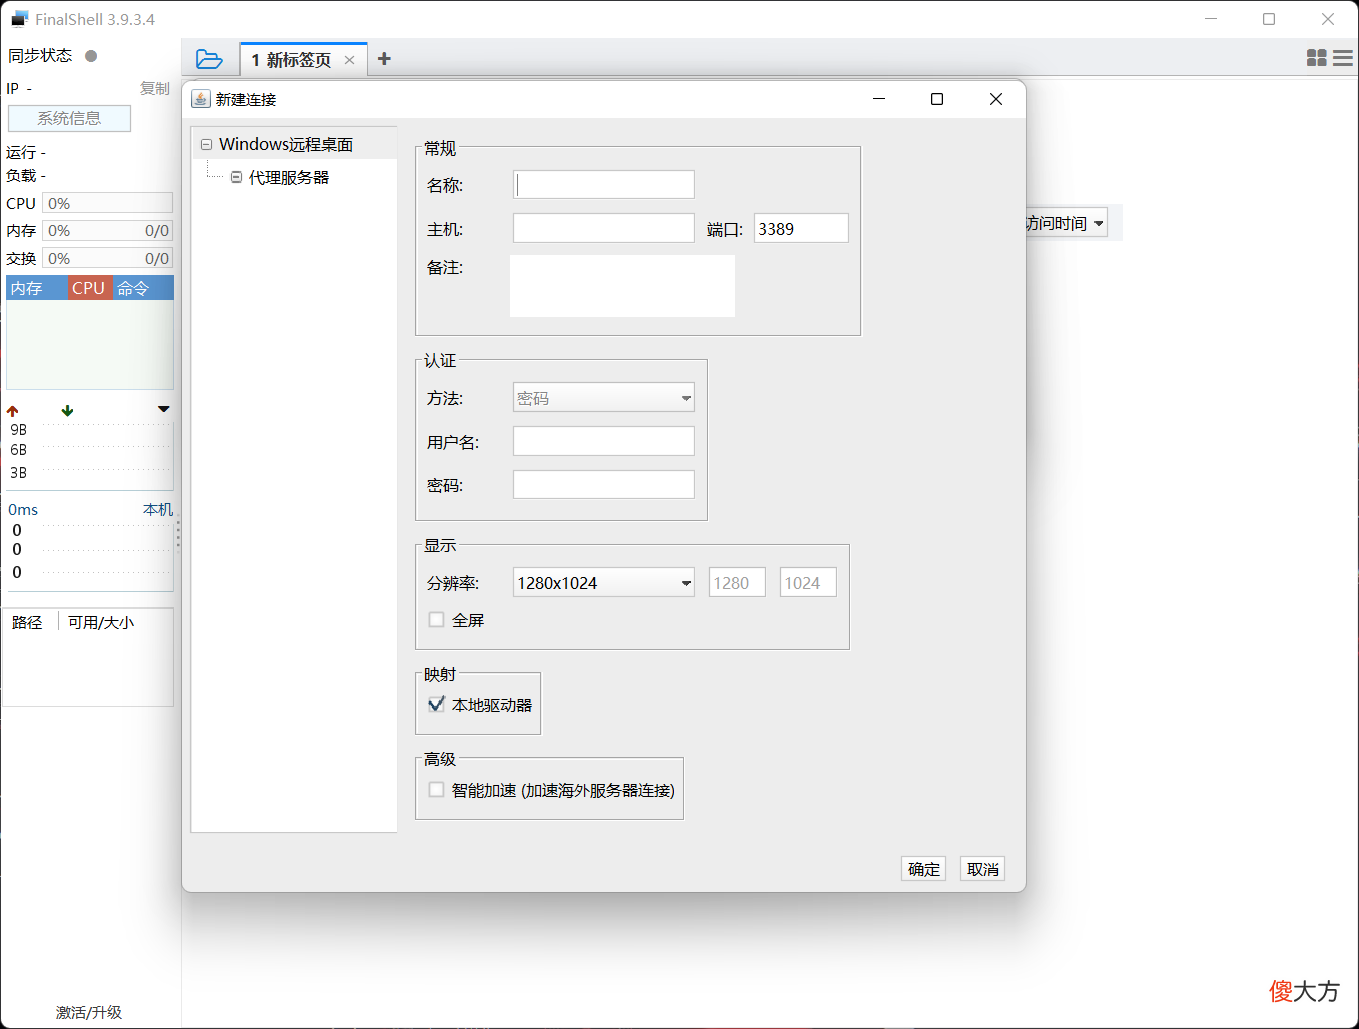Select 代理服务器 in the tree
Viewport: 1359px width, 1029px height.
click(289, 177)
